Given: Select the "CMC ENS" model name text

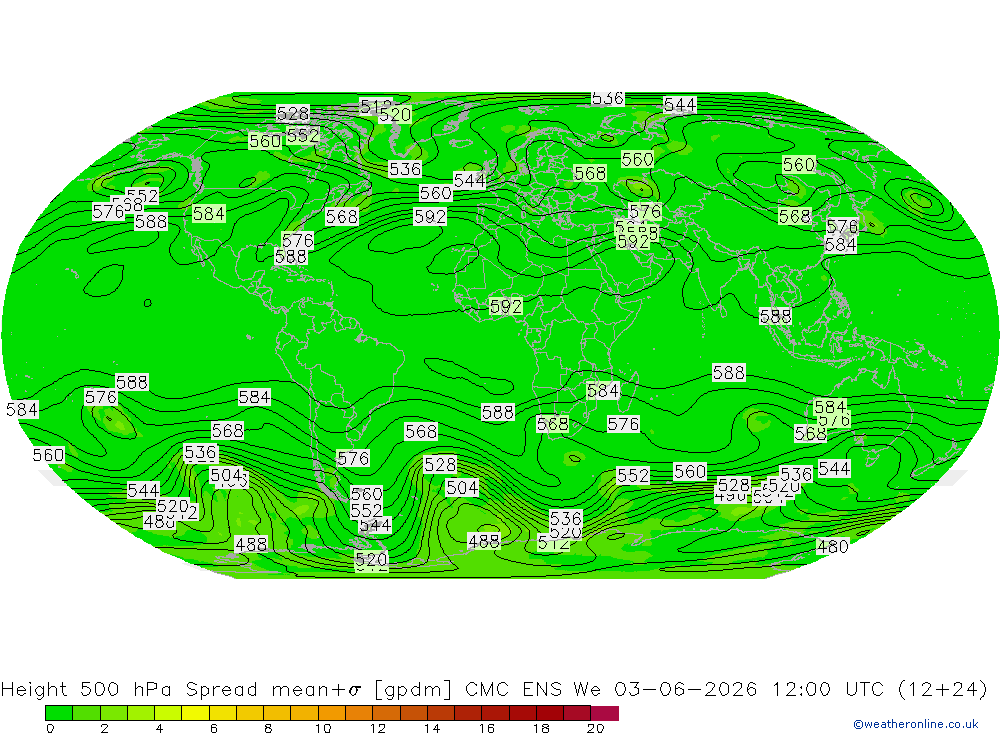Looking at the screenshot, I should click(x=513, y=690).
